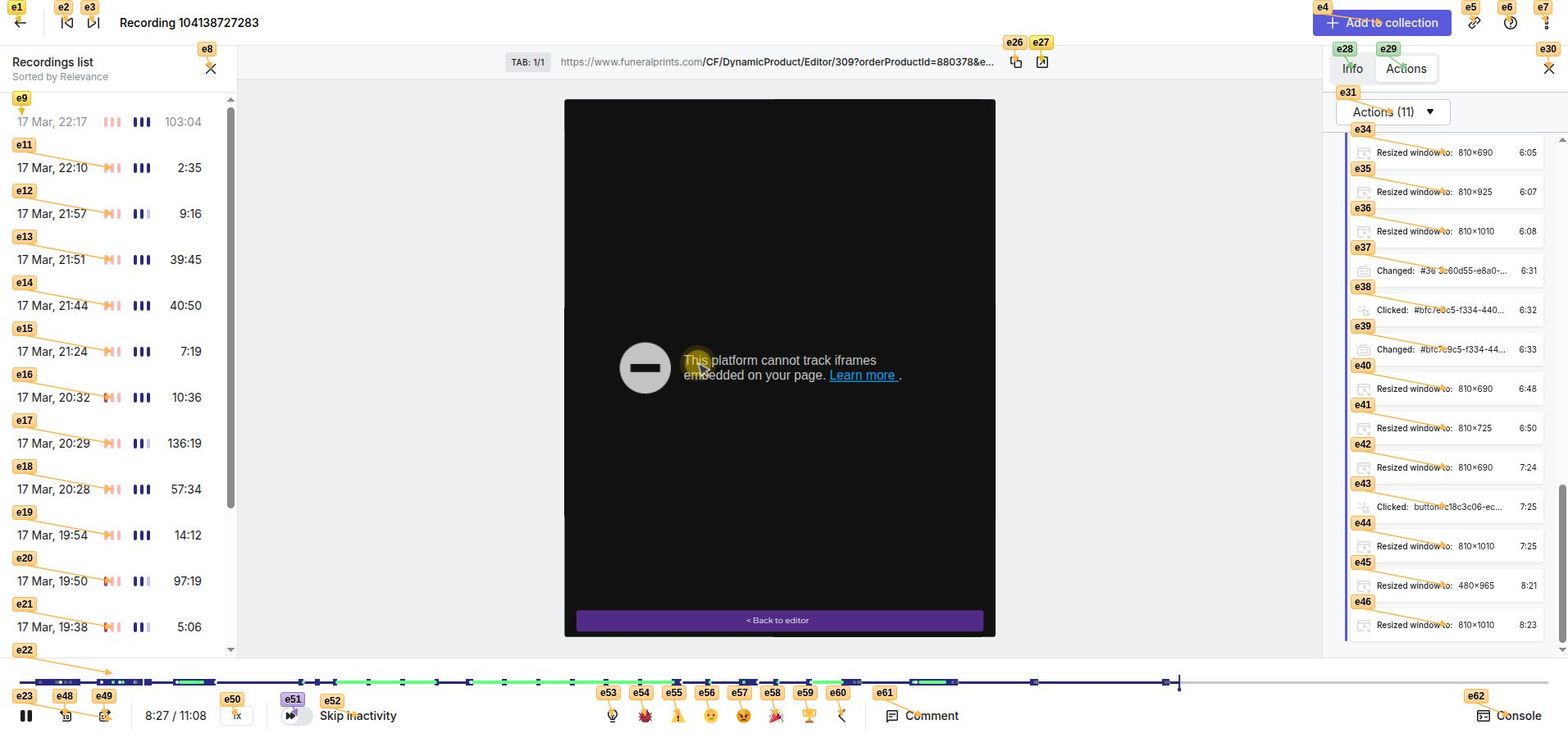
Task: Click the Recordings list vertical scrollbar
Action: [231, 308]
